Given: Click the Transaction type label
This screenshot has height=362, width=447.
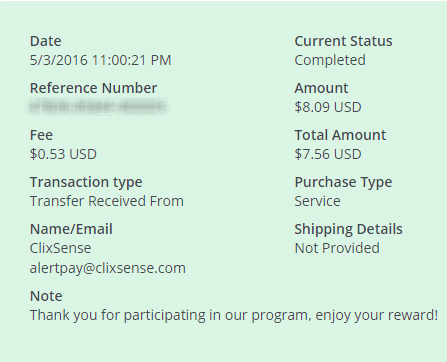Looking at the screenshot, I should tap(86, 182).
